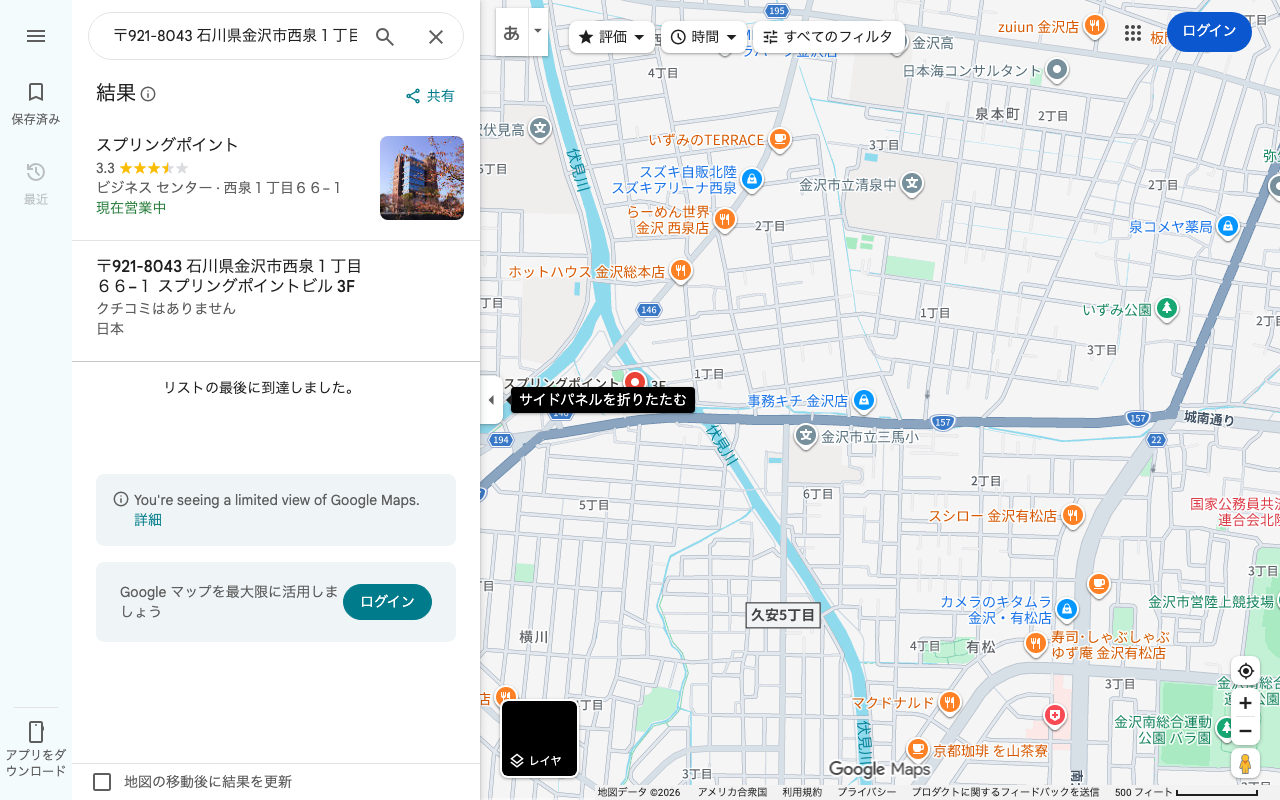Click the results info icon
This screenshot has height=800, width=1280.
148,94
